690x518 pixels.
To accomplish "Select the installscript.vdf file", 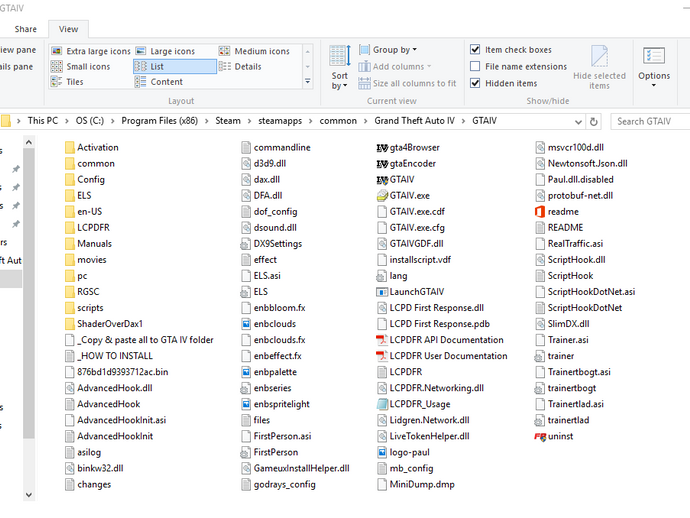I will coord(415,260).
